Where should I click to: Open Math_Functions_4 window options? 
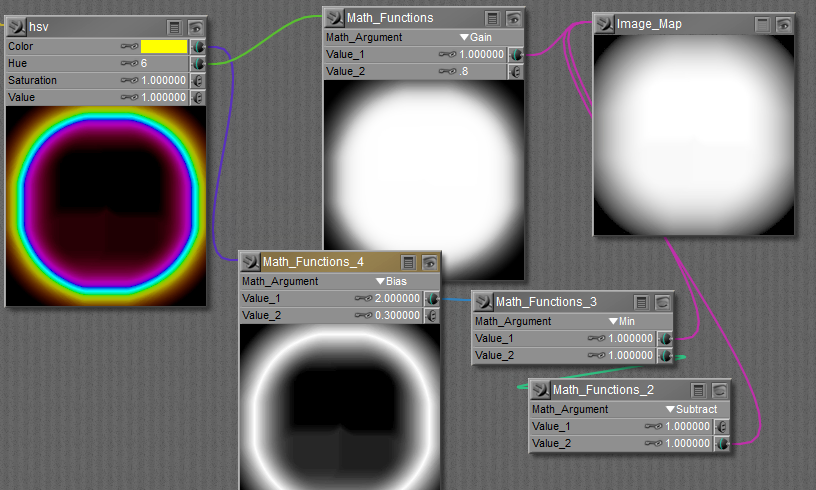409,263
